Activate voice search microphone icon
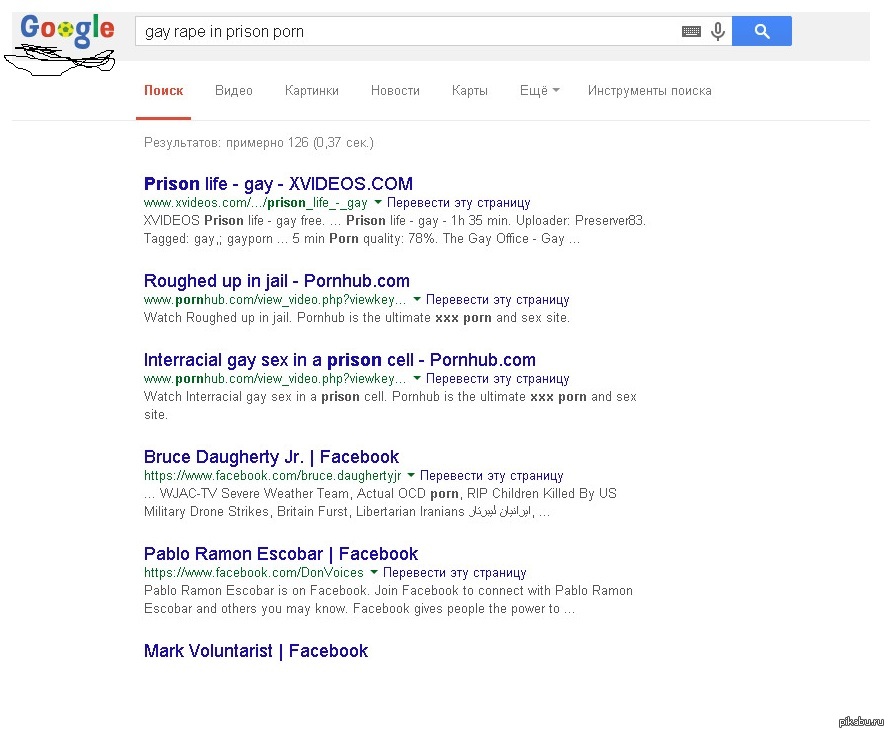This screenshot has width=889, height=733. click(x=718, y=31)
